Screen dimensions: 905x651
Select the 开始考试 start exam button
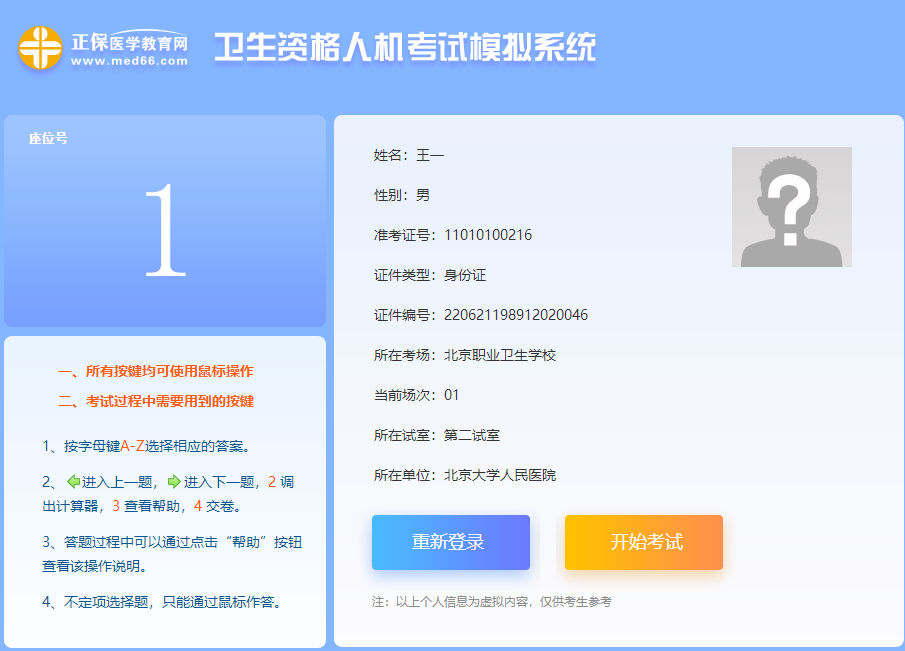click(643, 542)
